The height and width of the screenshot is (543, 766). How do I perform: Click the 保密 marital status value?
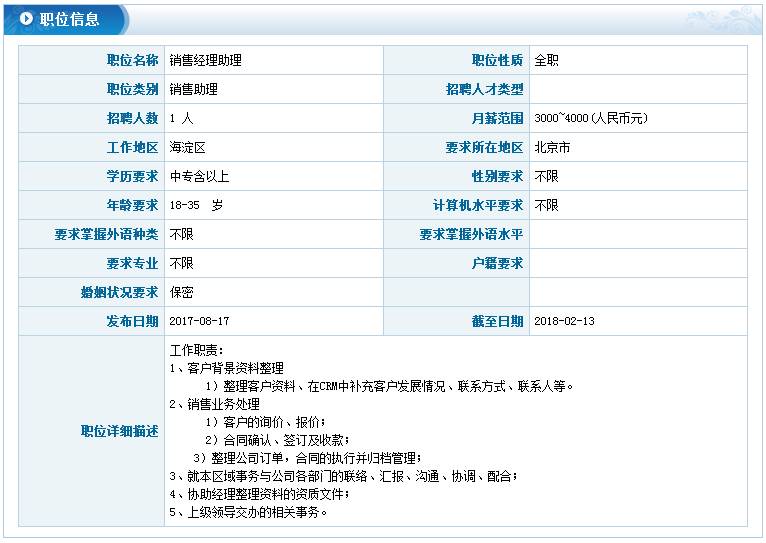(181, 292)
